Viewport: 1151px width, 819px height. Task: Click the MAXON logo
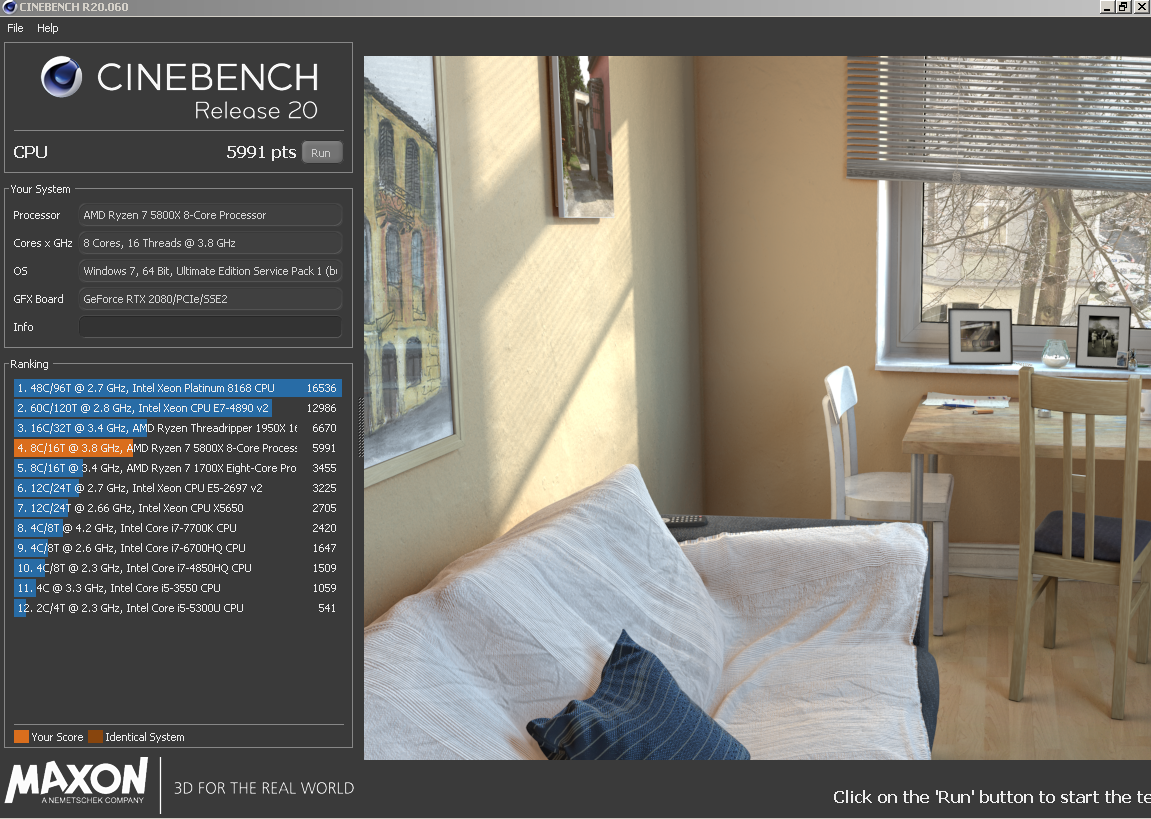76,782
